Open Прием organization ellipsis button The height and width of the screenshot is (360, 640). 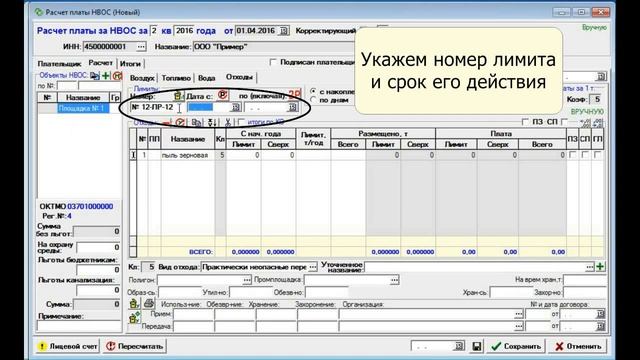point(518,314)
